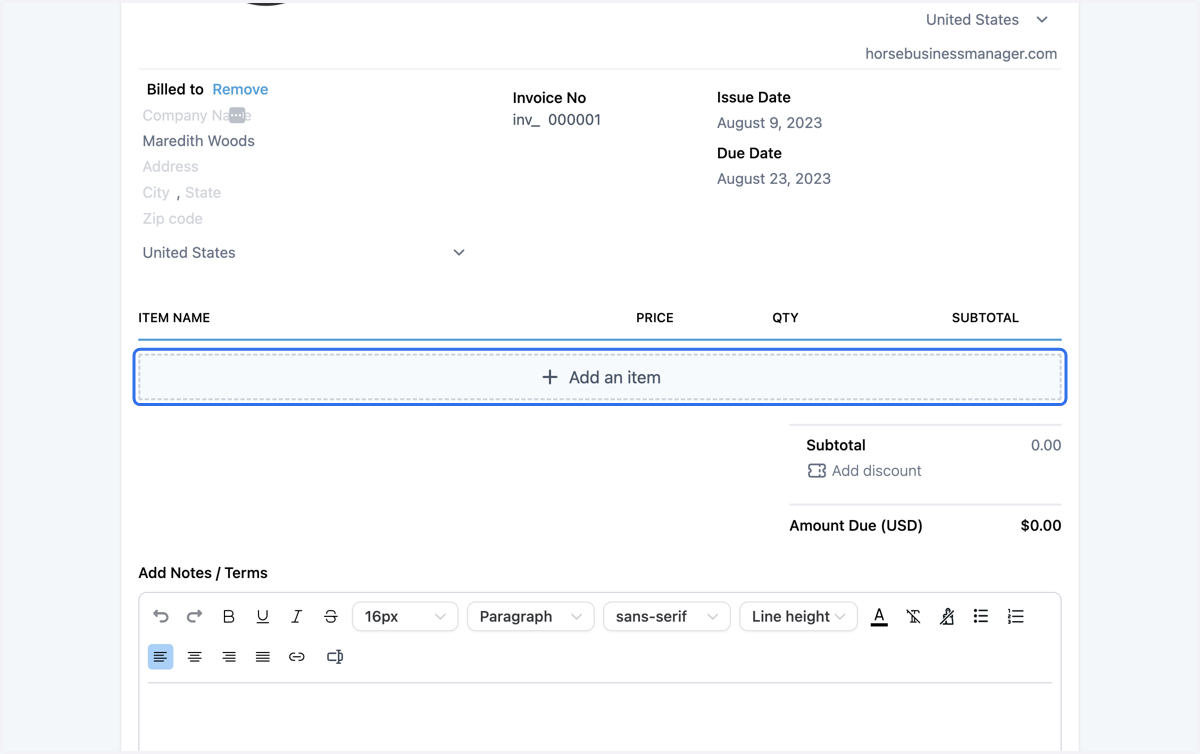Screen dimensions: 1200x754
Task: Click the horsebusinessmanager.com website text
Action: tap(961, 54)
